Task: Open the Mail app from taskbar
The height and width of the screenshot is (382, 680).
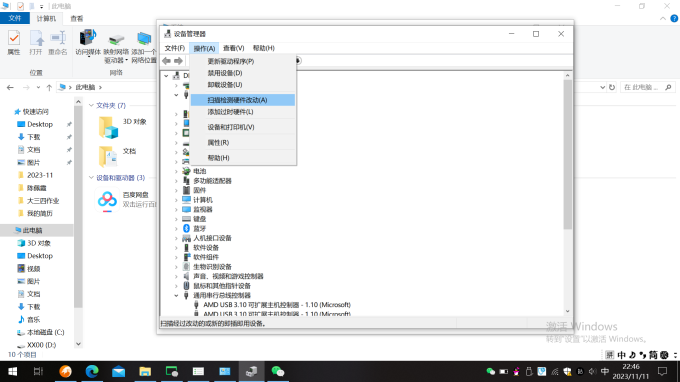Action: coord(118,372)
